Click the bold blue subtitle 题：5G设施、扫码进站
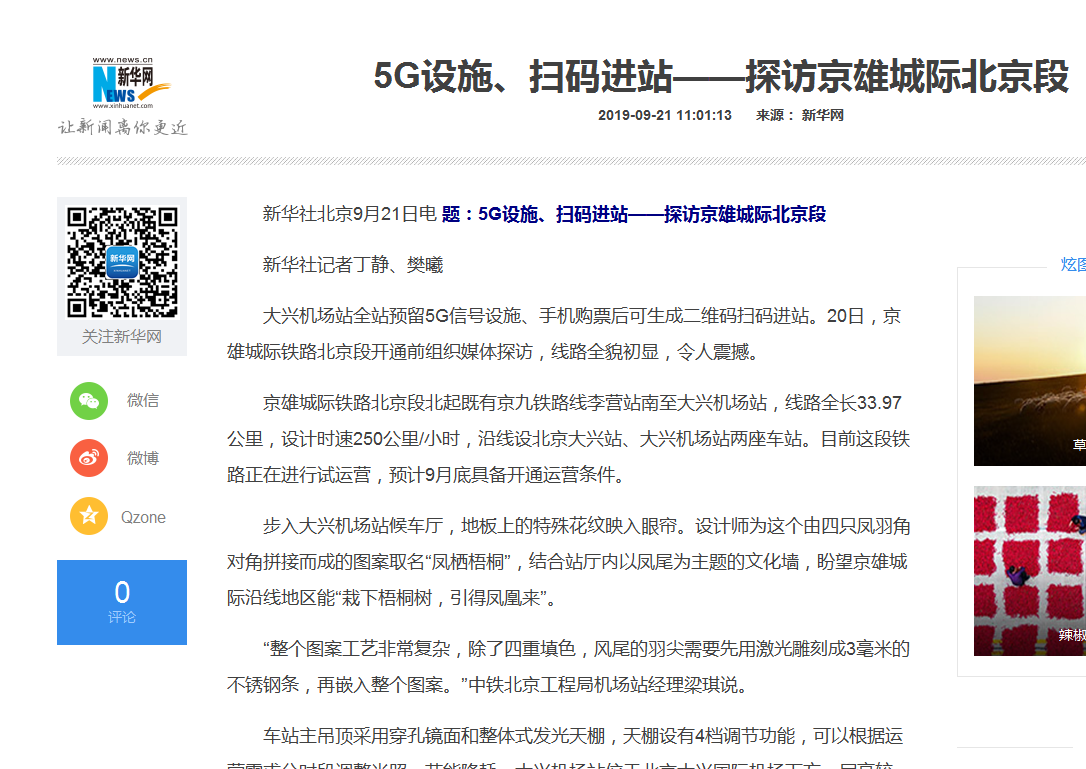 [x=634, y=214]
